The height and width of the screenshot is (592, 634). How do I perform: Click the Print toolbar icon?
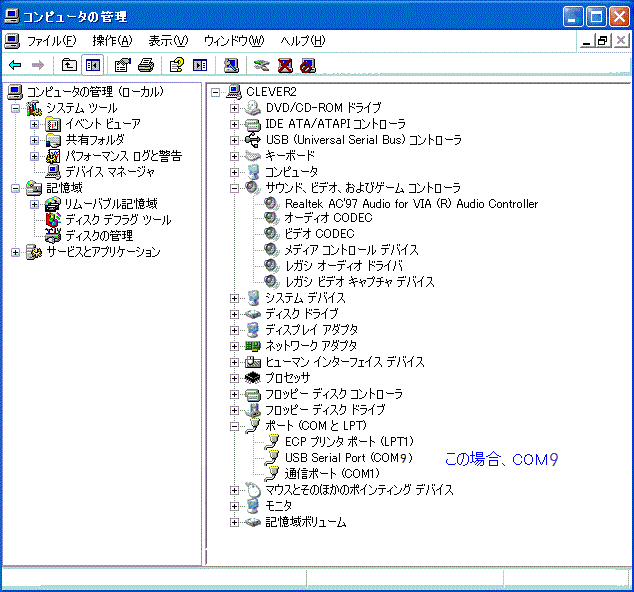[146, 65]
